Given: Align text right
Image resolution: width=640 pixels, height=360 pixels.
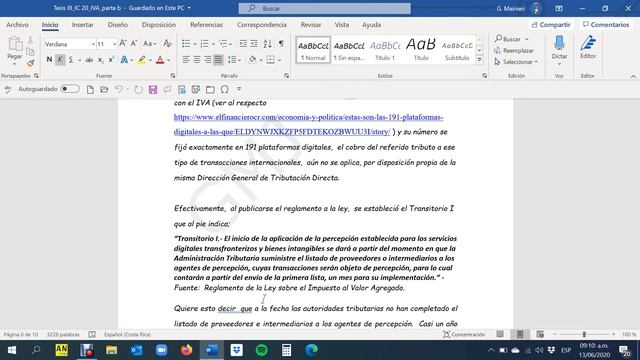Looking at the screenshot, I should 207,60.
